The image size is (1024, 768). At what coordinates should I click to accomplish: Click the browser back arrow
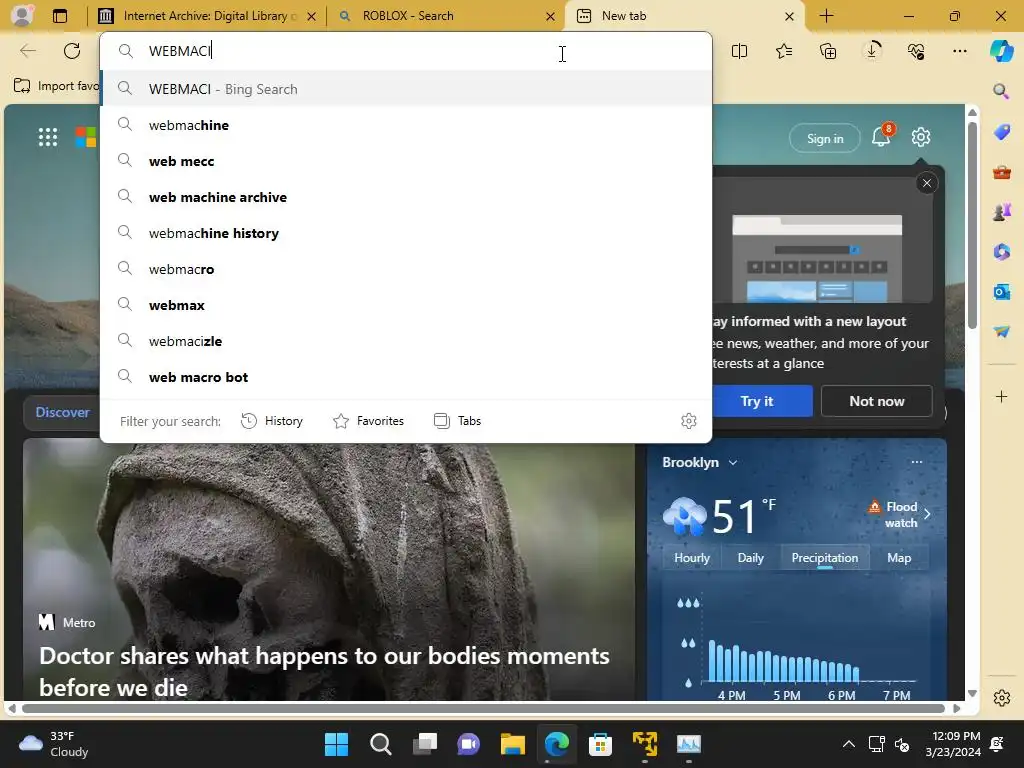[x=27, y=51]
